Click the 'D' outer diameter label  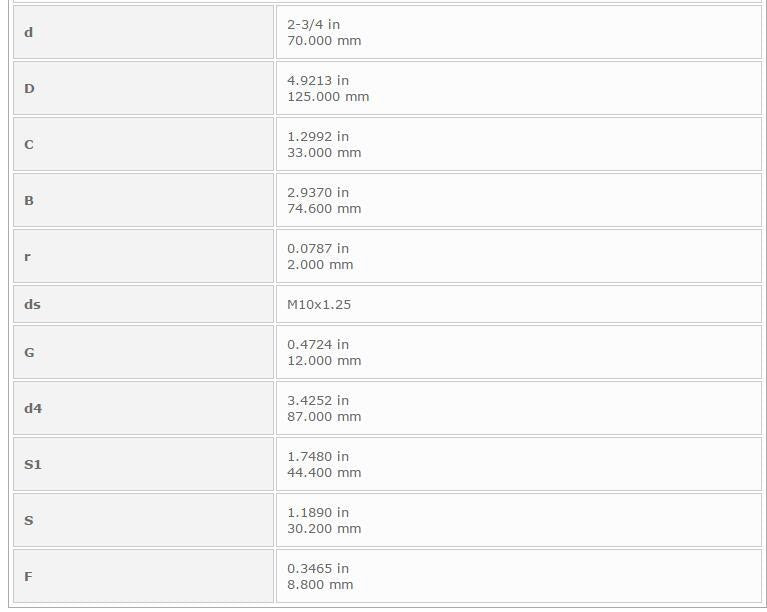(x=143, y=89)
